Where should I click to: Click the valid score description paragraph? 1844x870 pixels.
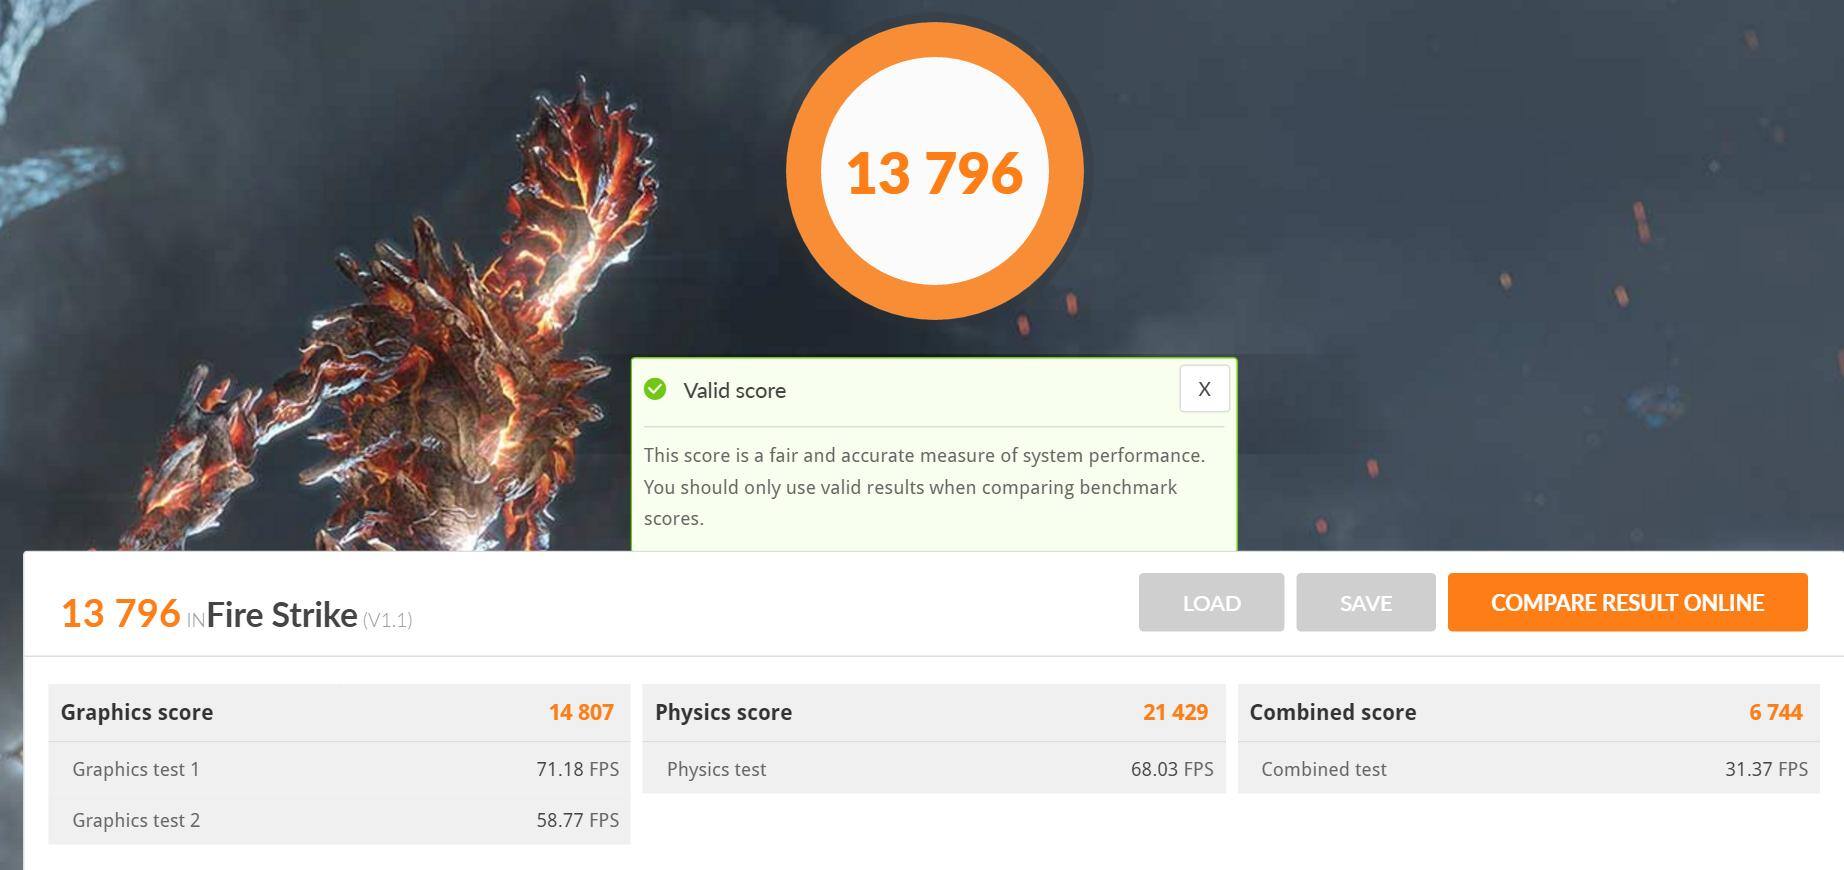pyautogui.click(x=923, y=487)
